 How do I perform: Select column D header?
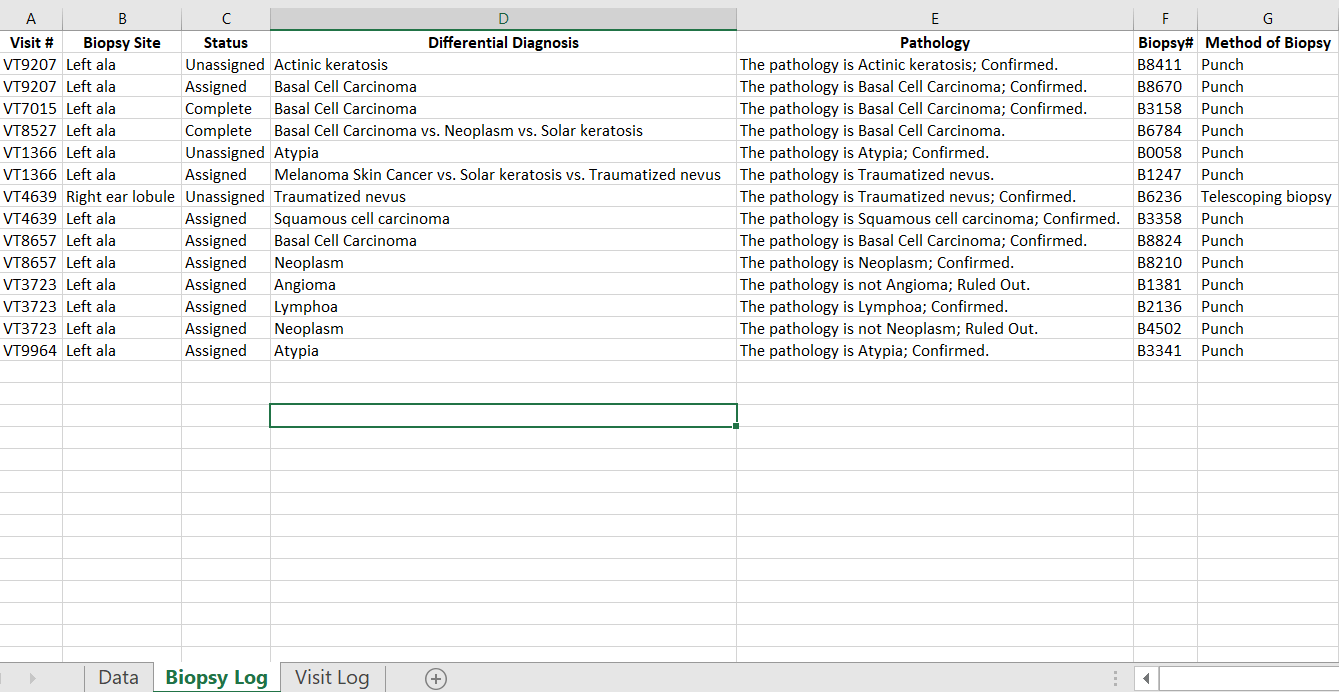click(x=503, y=18)
